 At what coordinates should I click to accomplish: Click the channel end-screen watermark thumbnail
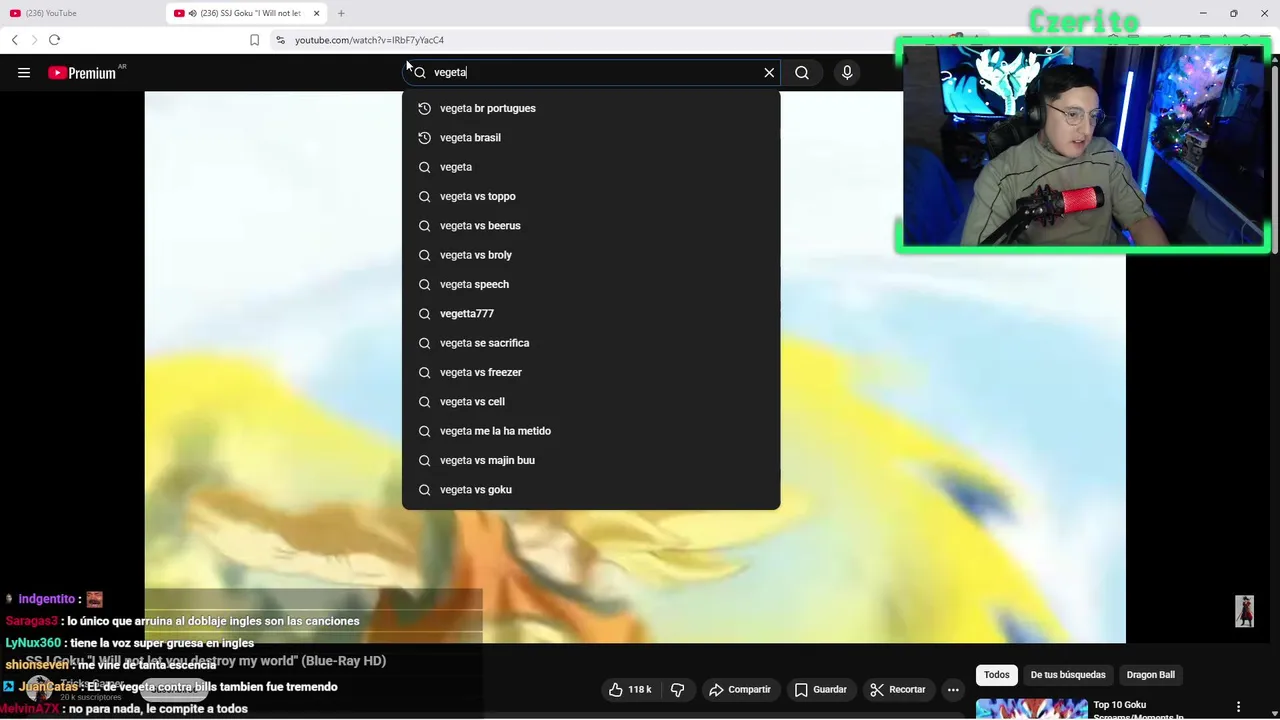(1244, 611)
